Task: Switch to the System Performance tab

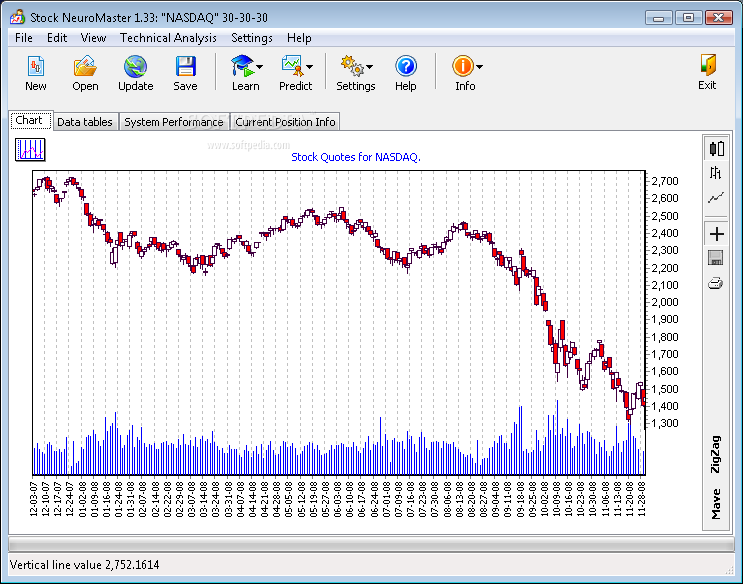Action: click(173, 122)
